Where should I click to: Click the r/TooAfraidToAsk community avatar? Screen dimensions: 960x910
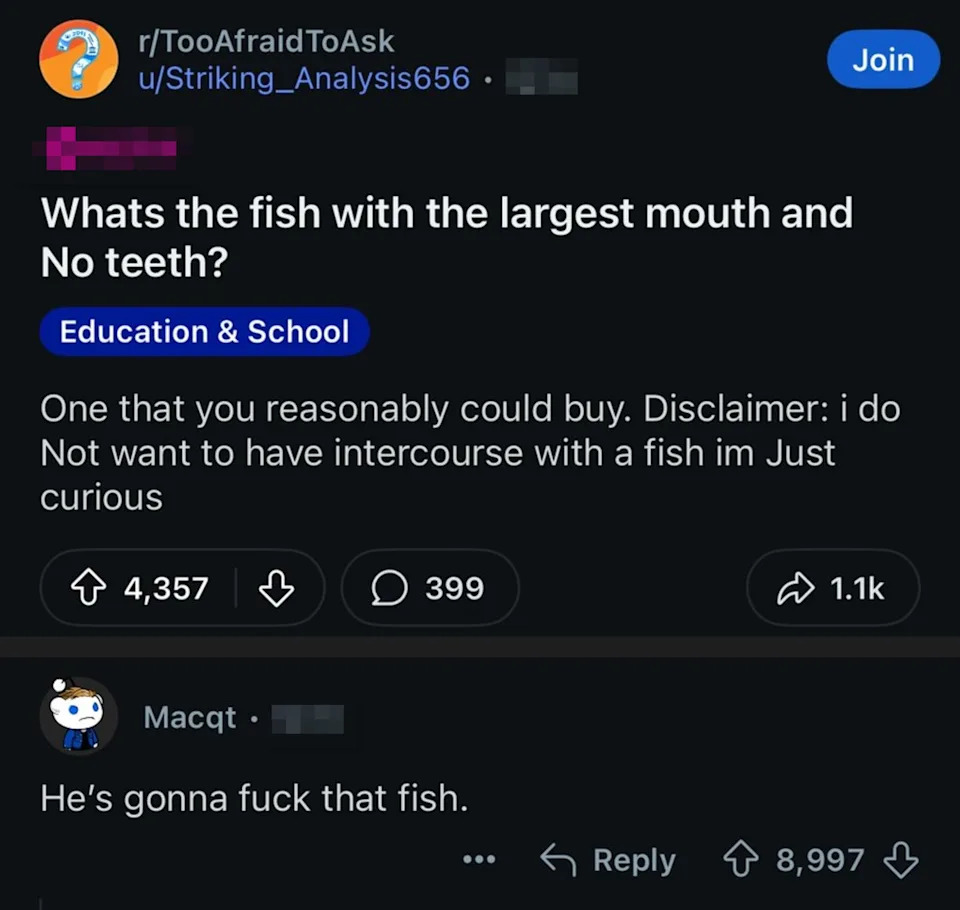click(78, 59)
